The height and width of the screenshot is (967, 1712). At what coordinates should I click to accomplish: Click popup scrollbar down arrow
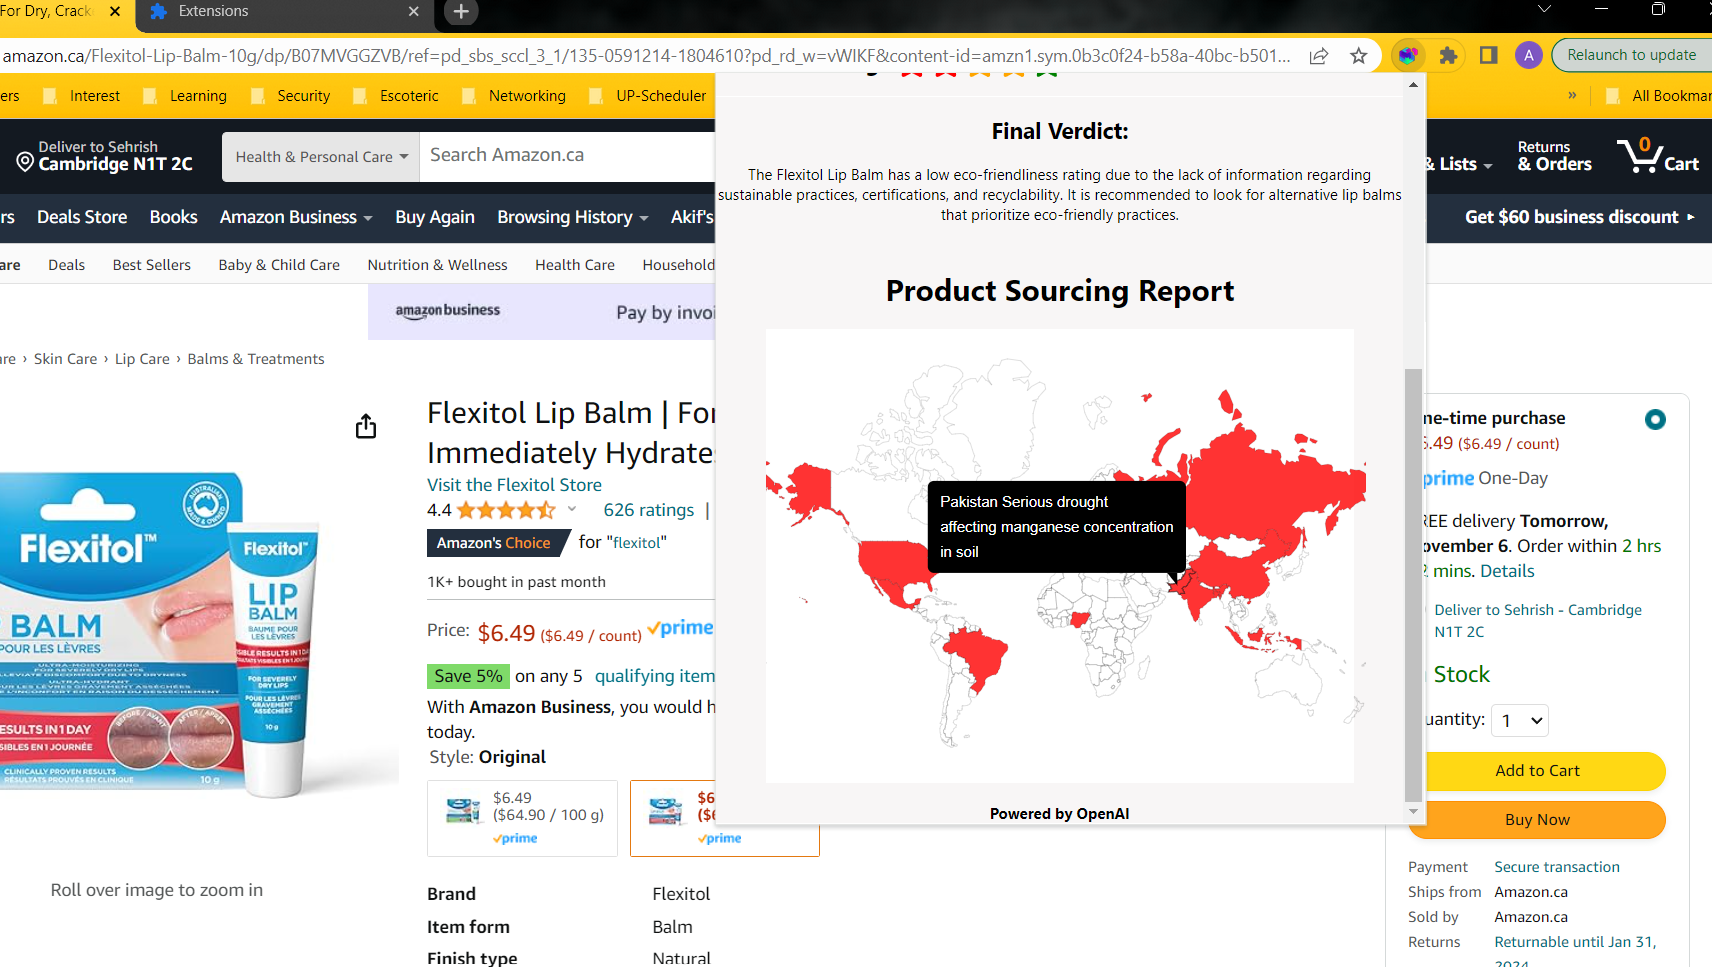[1413, 812]
